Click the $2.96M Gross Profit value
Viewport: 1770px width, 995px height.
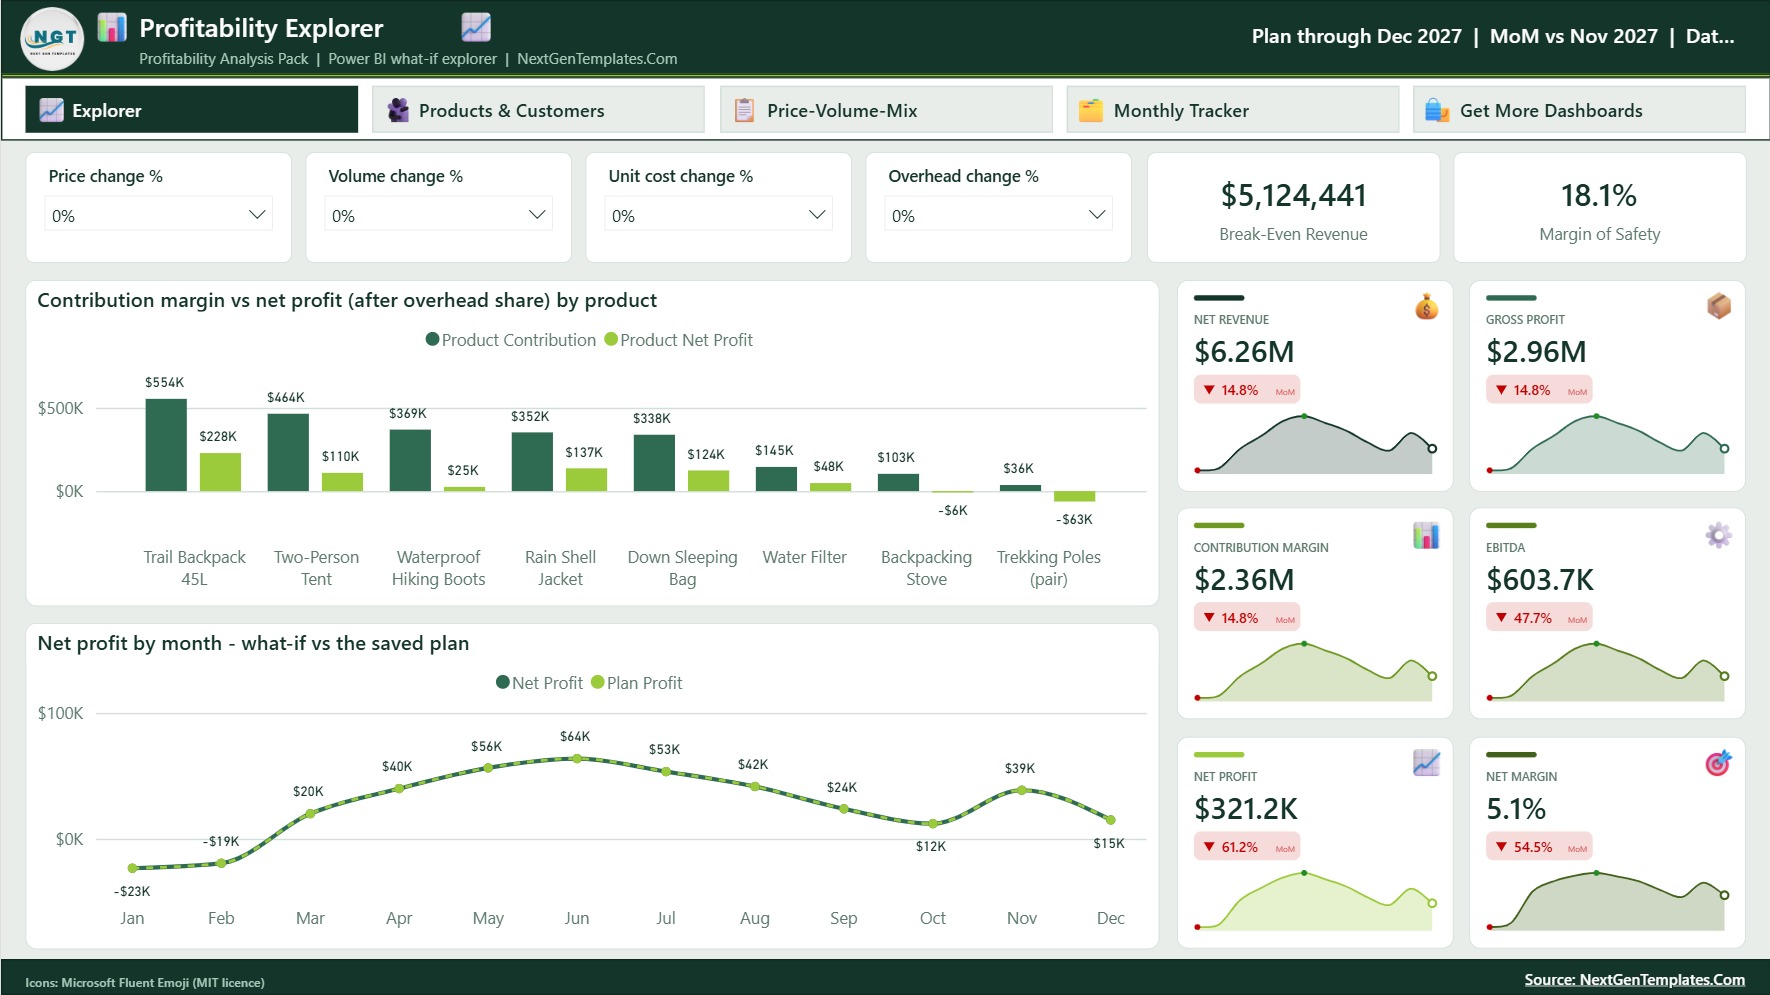pos(1536,352)
